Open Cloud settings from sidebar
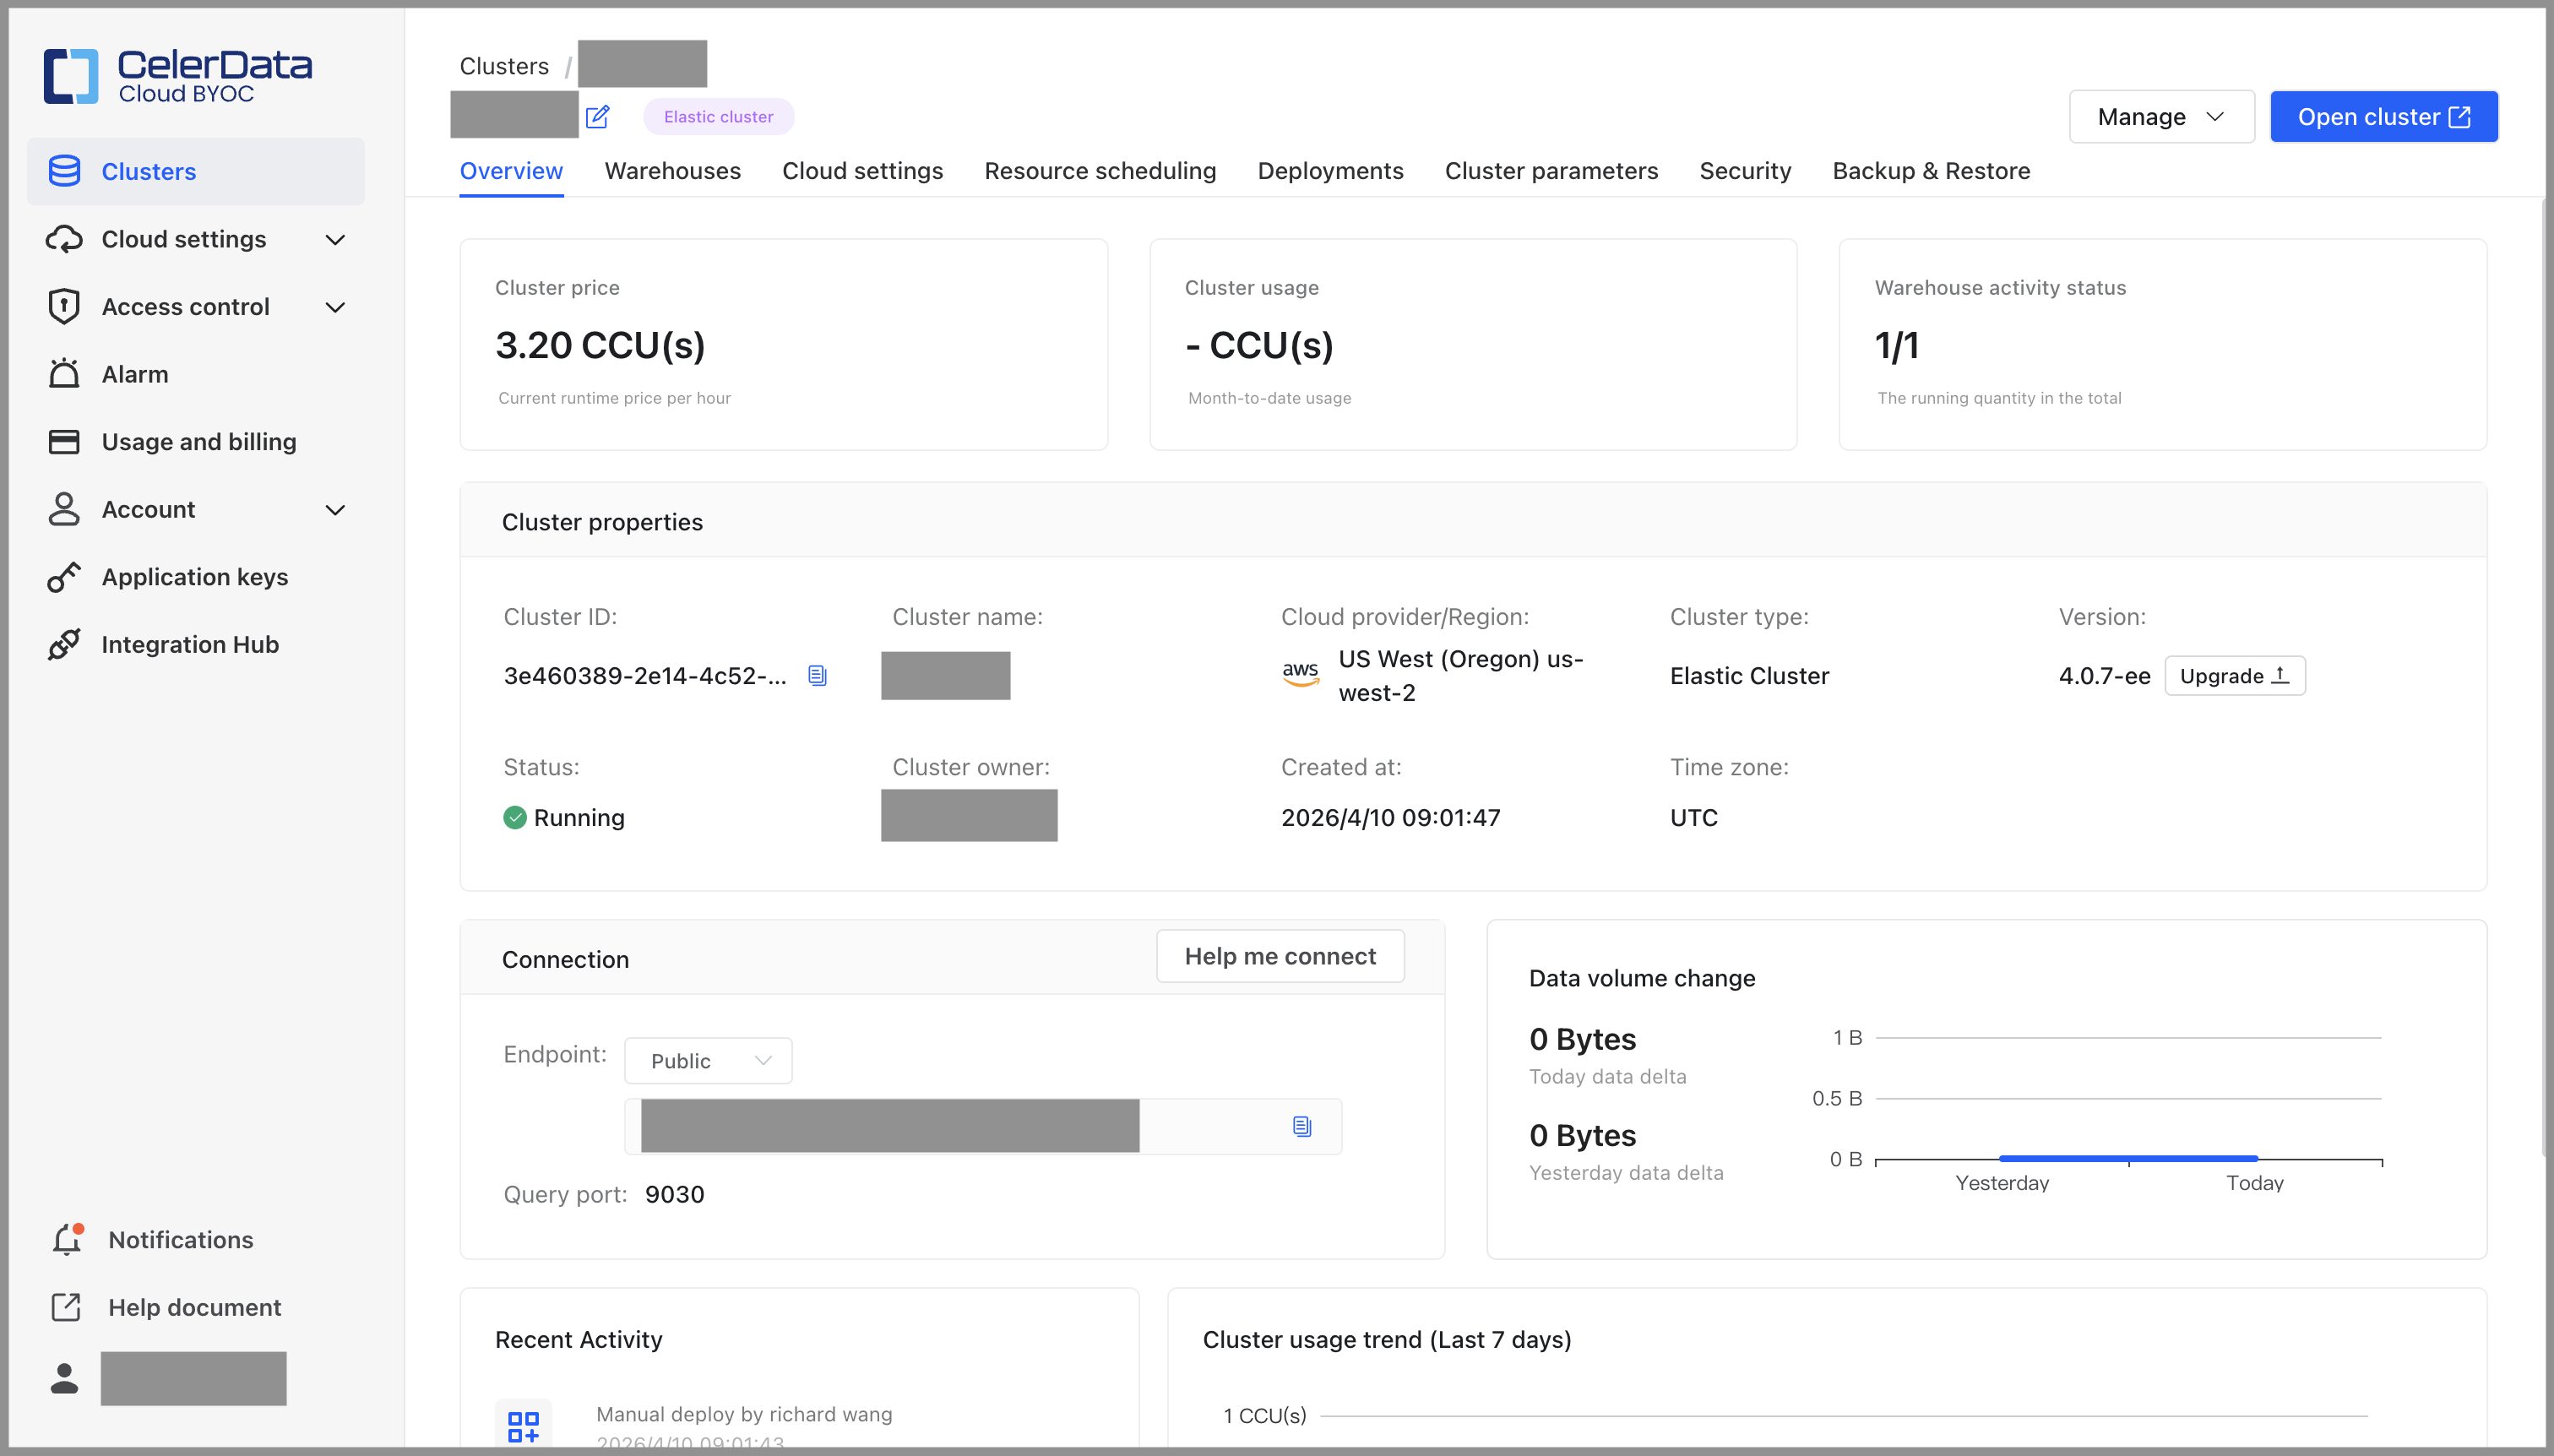The image size is (2554, 1456). [184, 239]
